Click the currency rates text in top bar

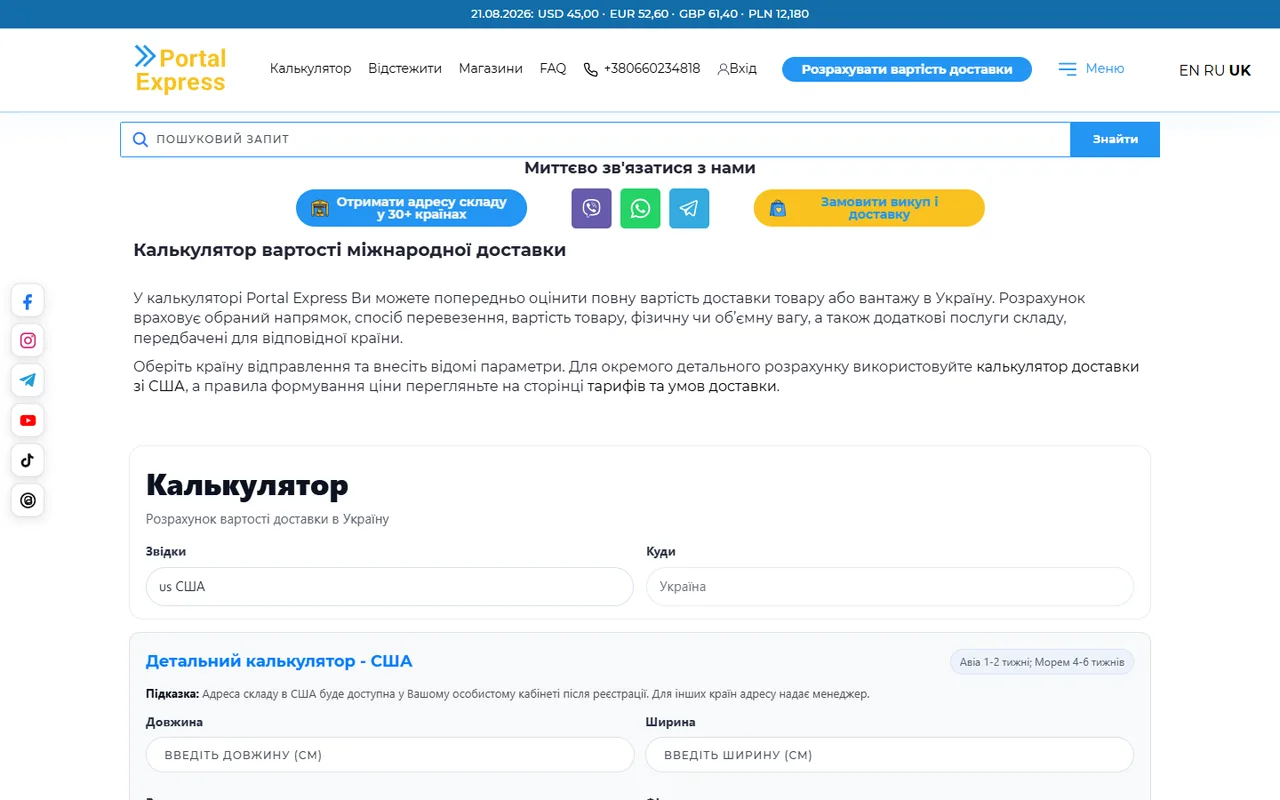(640, 14)
